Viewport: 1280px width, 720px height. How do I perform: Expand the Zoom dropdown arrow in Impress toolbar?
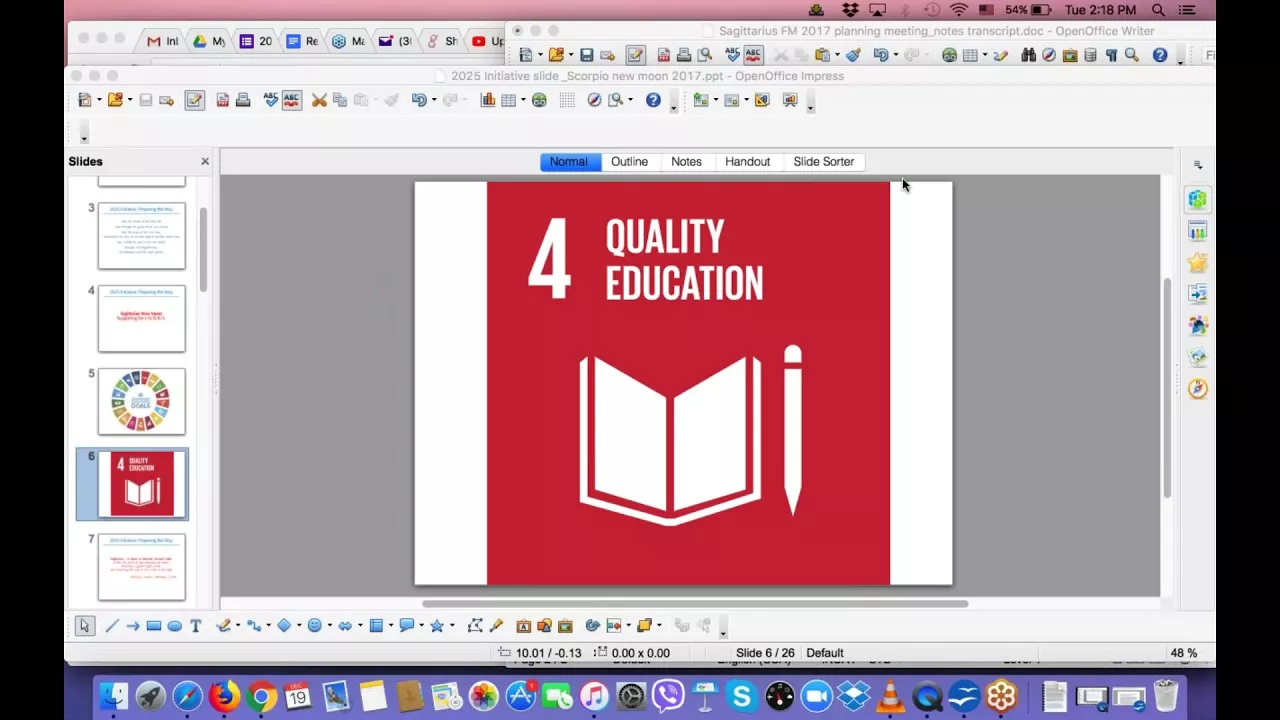click(629, 100)
